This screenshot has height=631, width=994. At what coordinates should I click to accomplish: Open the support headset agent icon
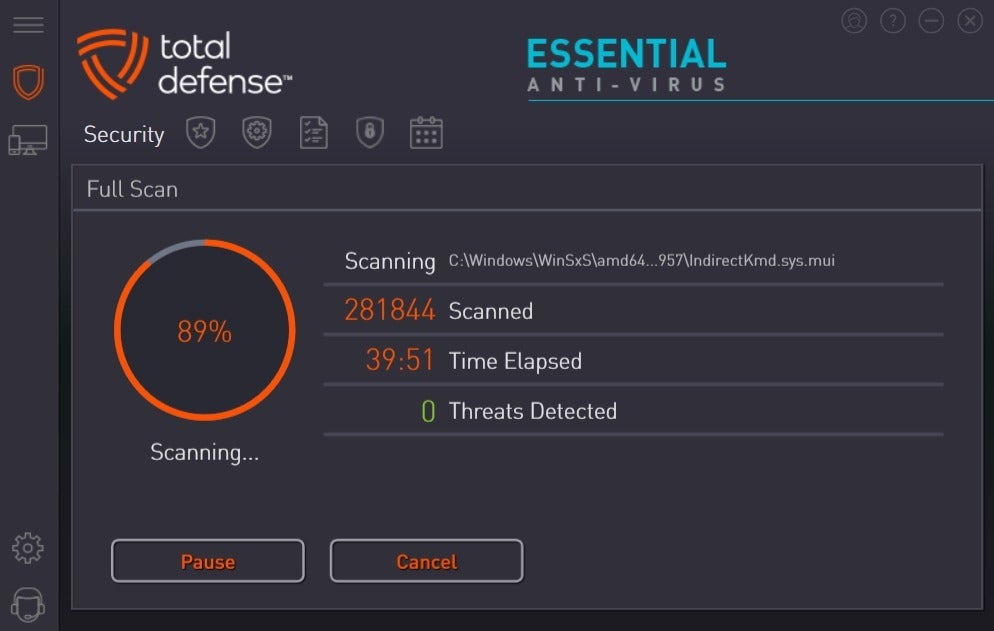point(28,604)
